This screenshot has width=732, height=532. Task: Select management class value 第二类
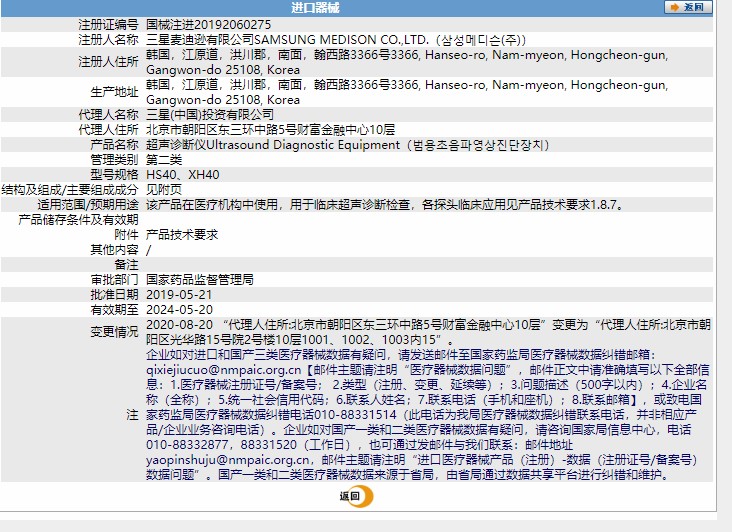164,160
